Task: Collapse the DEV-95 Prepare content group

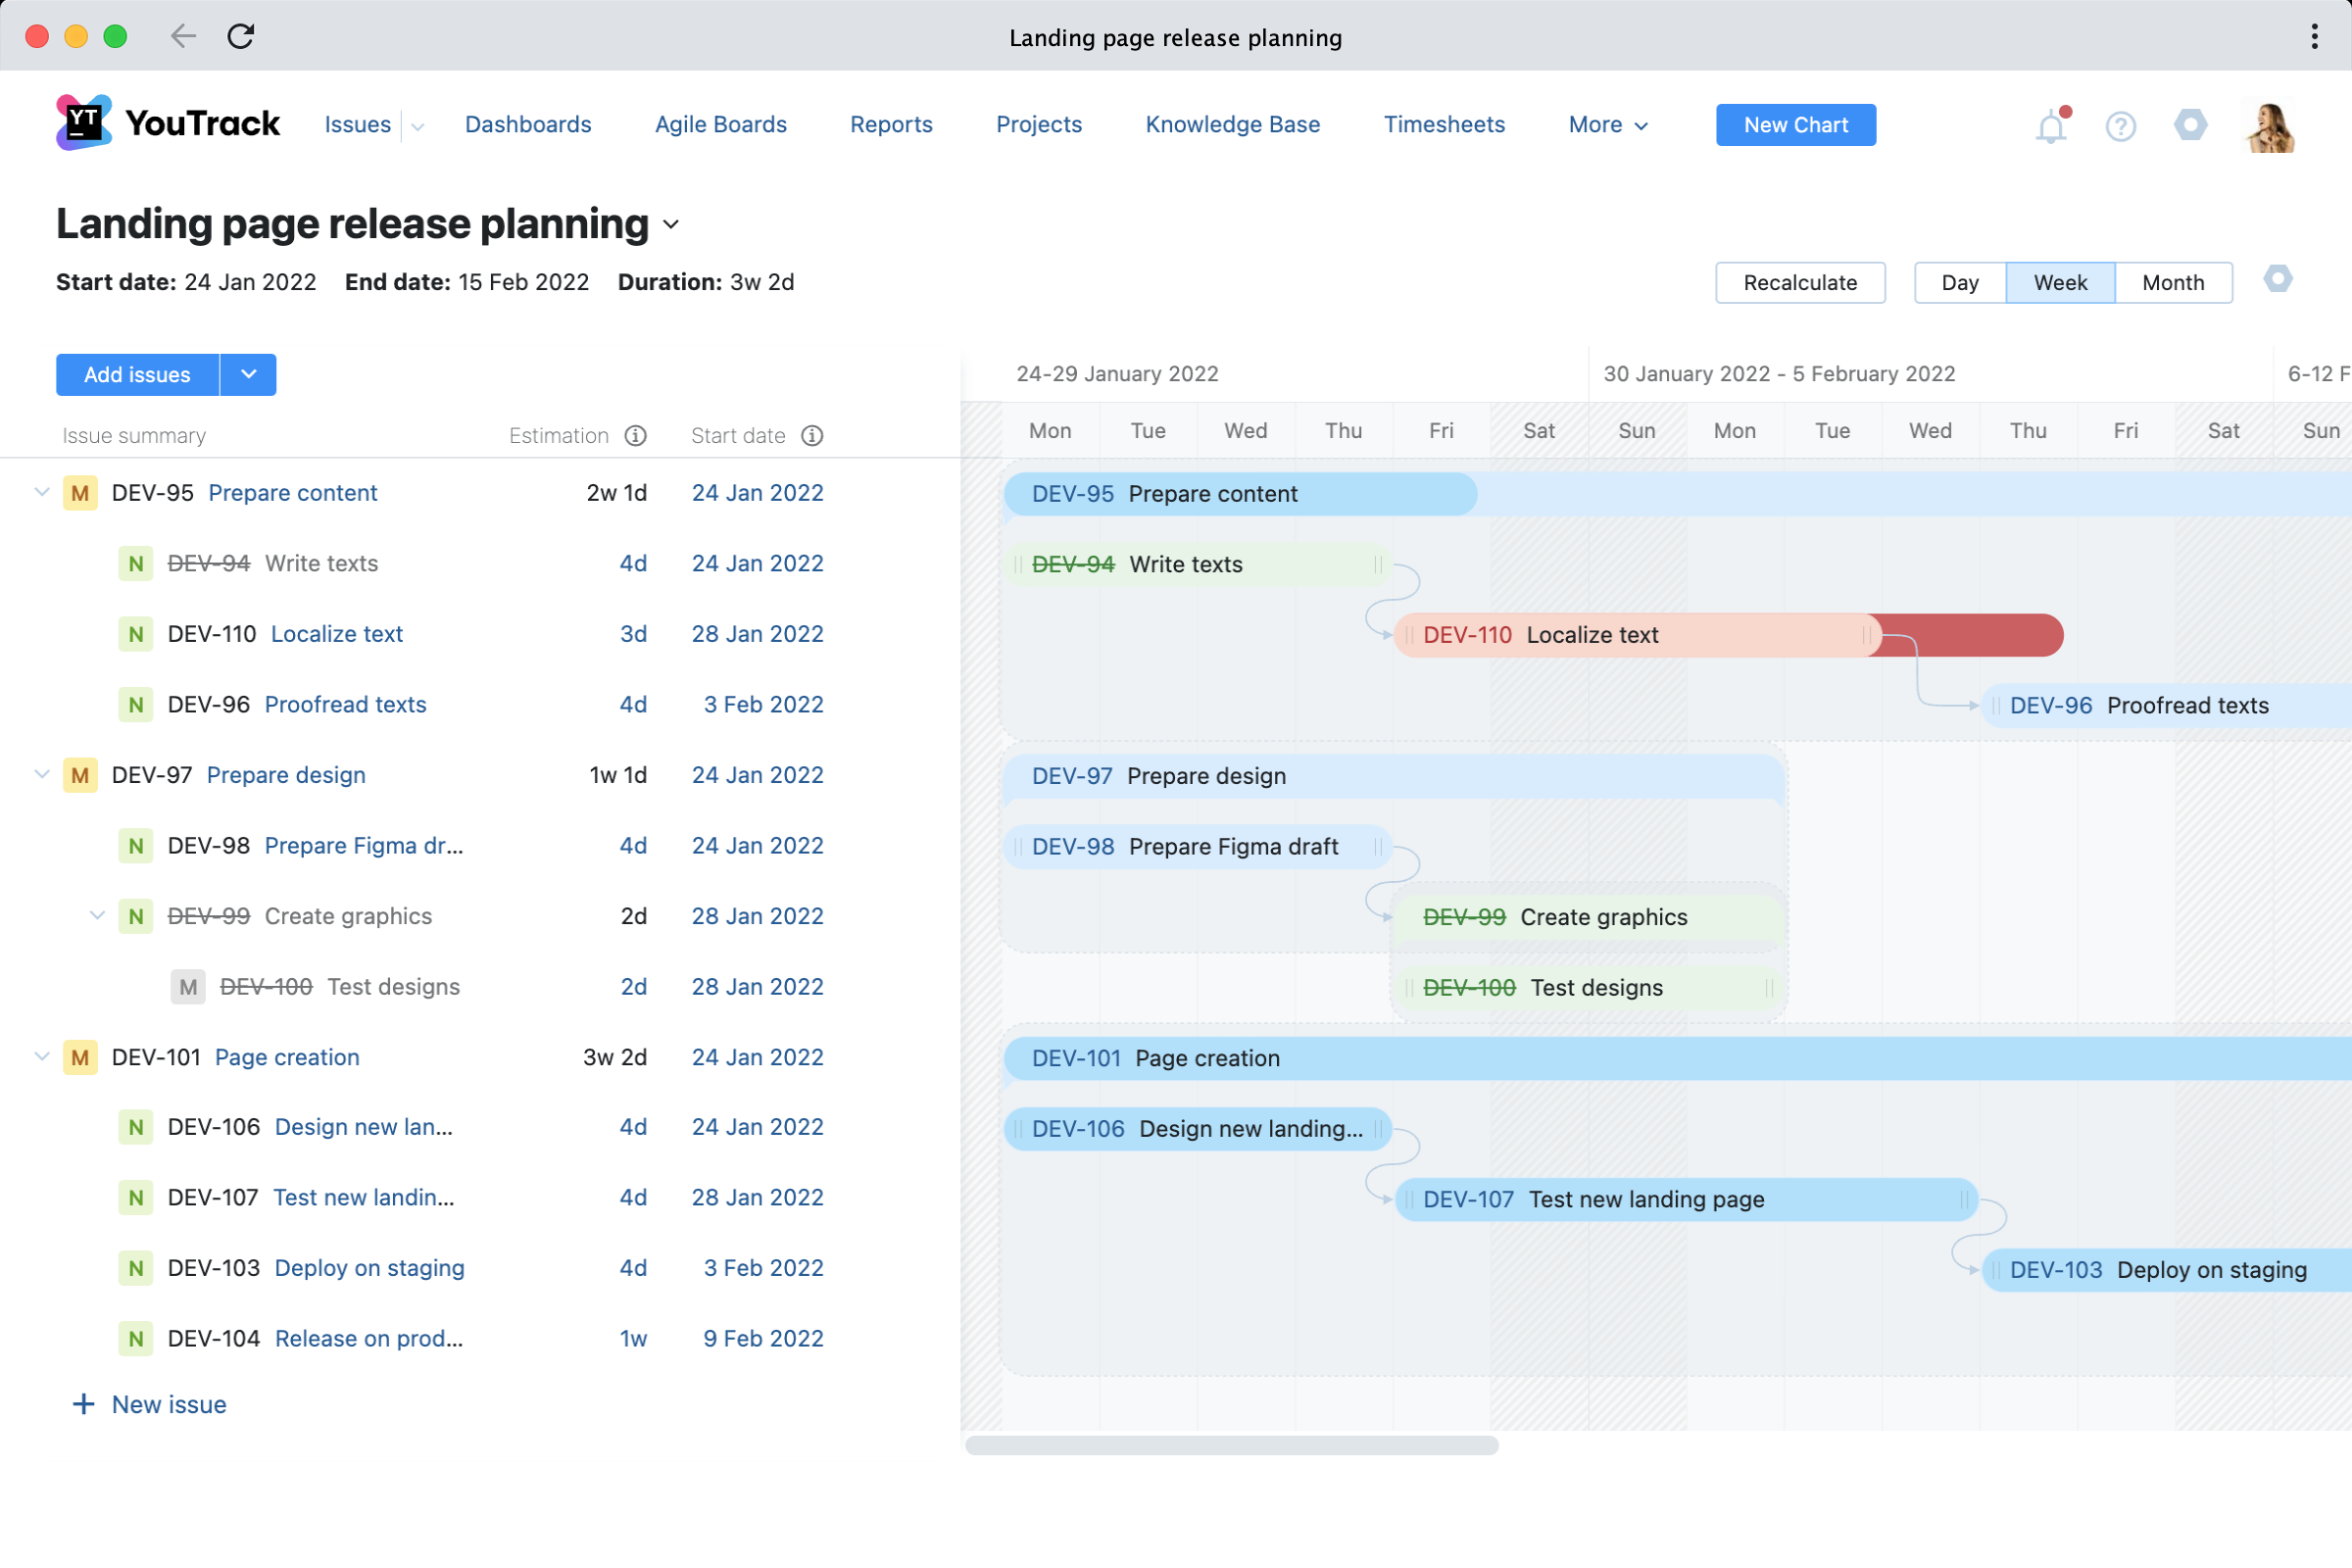Action: [x=42, y=492]
